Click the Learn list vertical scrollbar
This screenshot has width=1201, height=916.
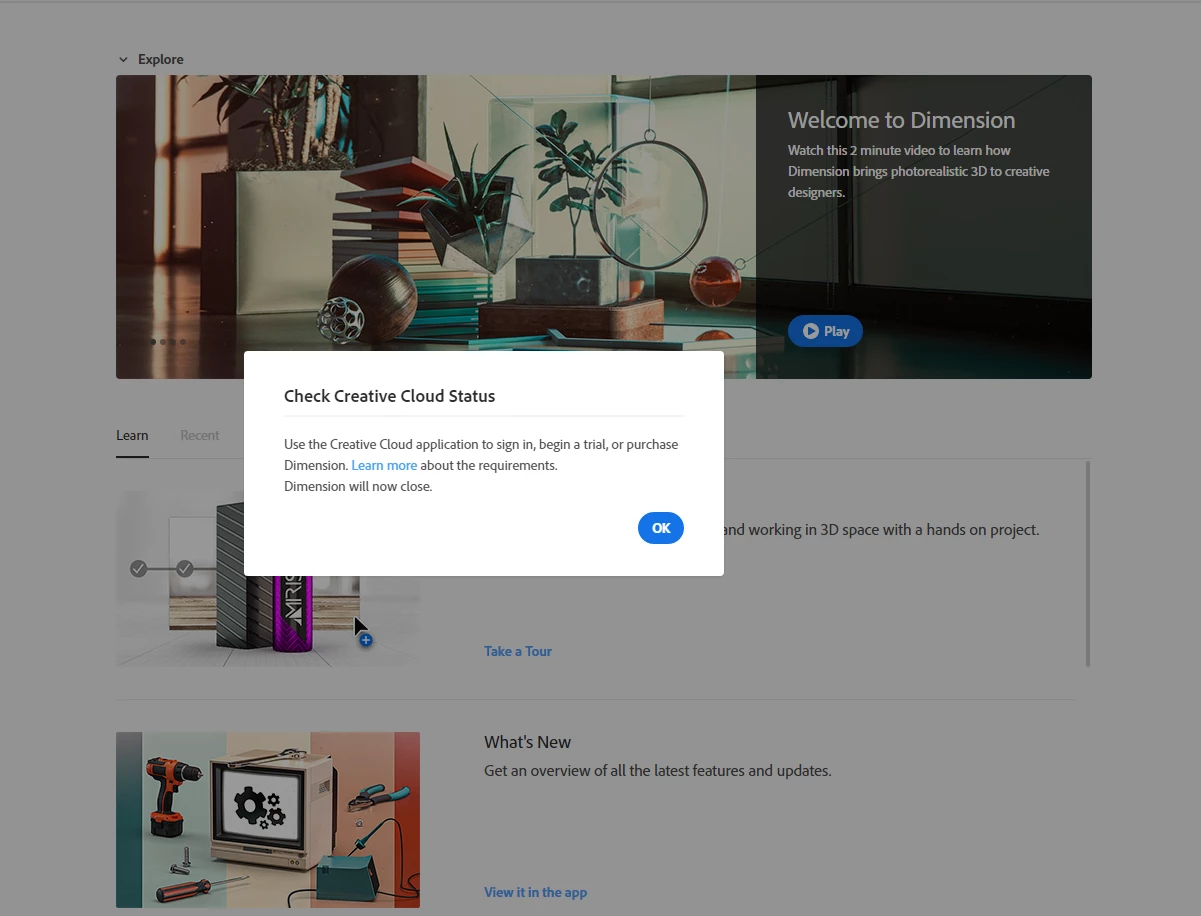(1087, 564)
